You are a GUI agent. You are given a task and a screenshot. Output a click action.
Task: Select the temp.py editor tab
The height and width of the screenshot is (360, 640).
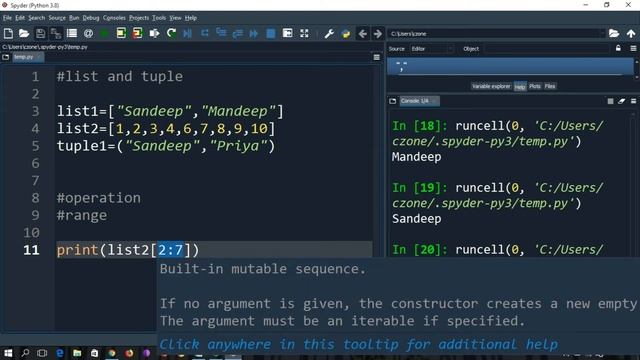(27, 57)
